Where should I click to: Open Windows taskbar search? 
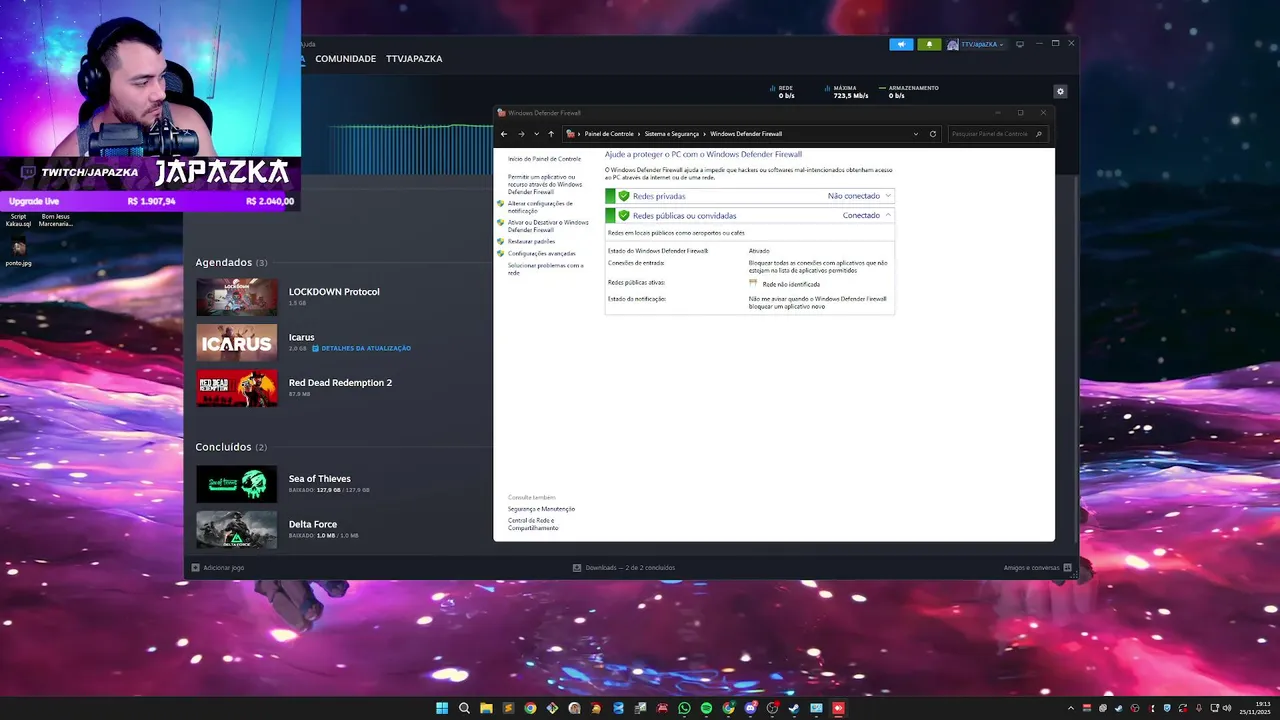pyautogui.click(x=464, y=708)
